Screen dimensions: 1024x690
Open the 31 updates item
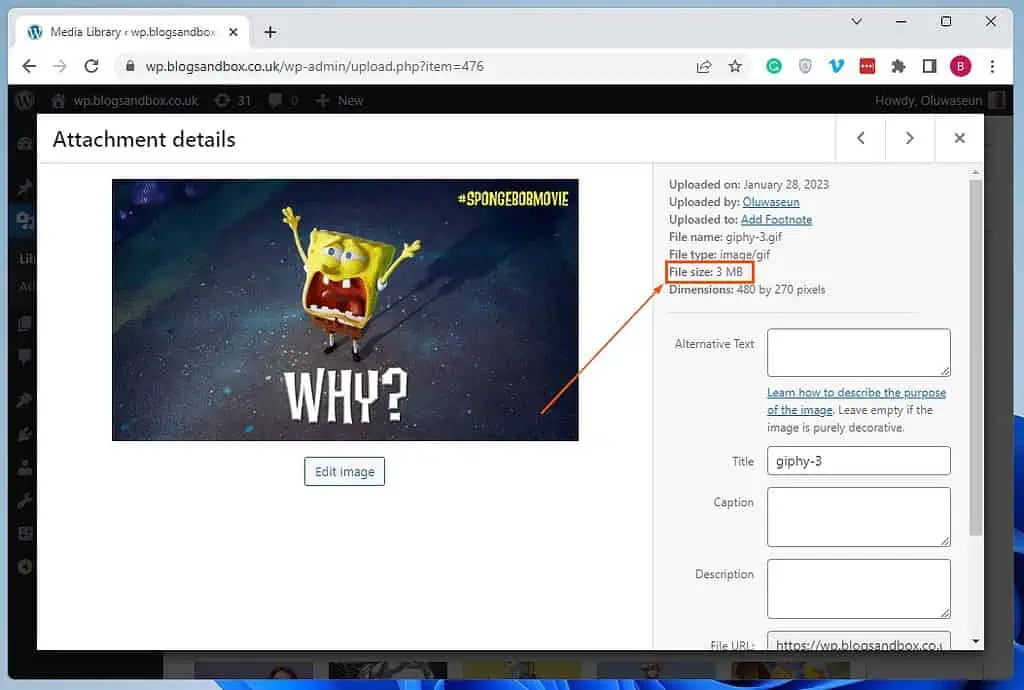233,101
